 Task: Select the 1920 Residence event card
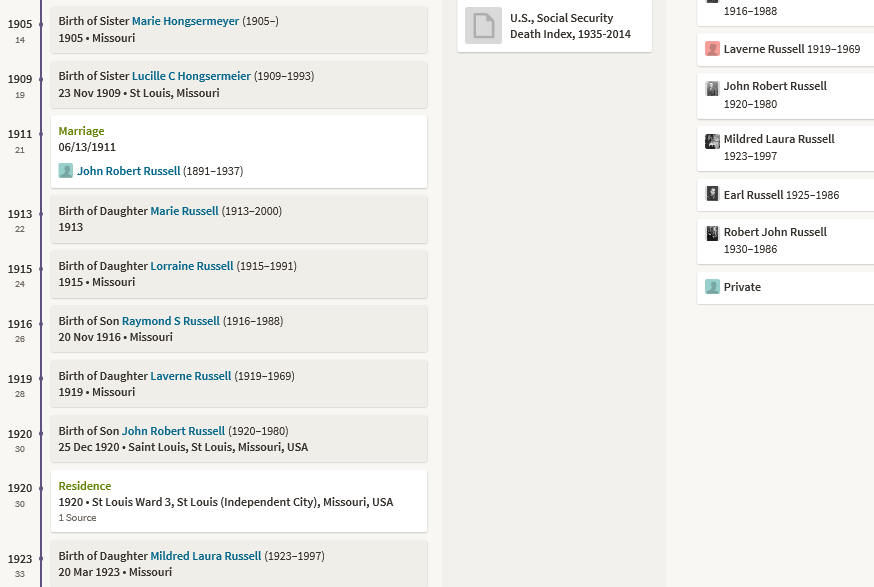pos(239,501)
